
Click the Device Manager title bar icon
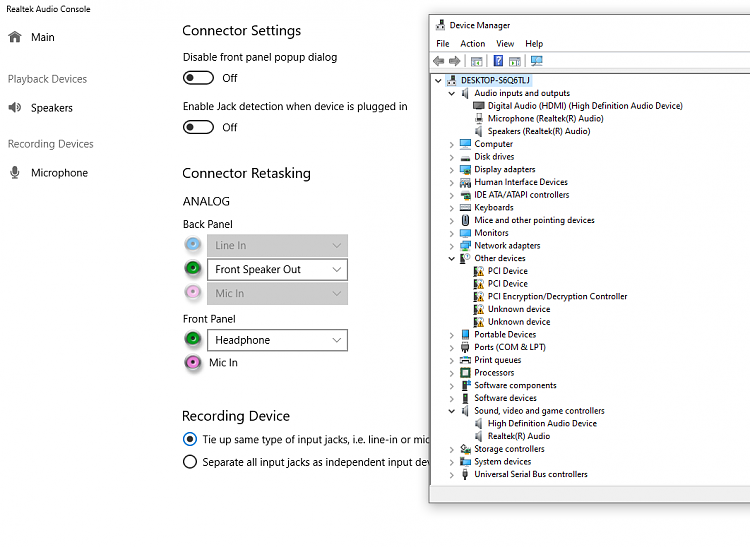[x=440, y=25]
